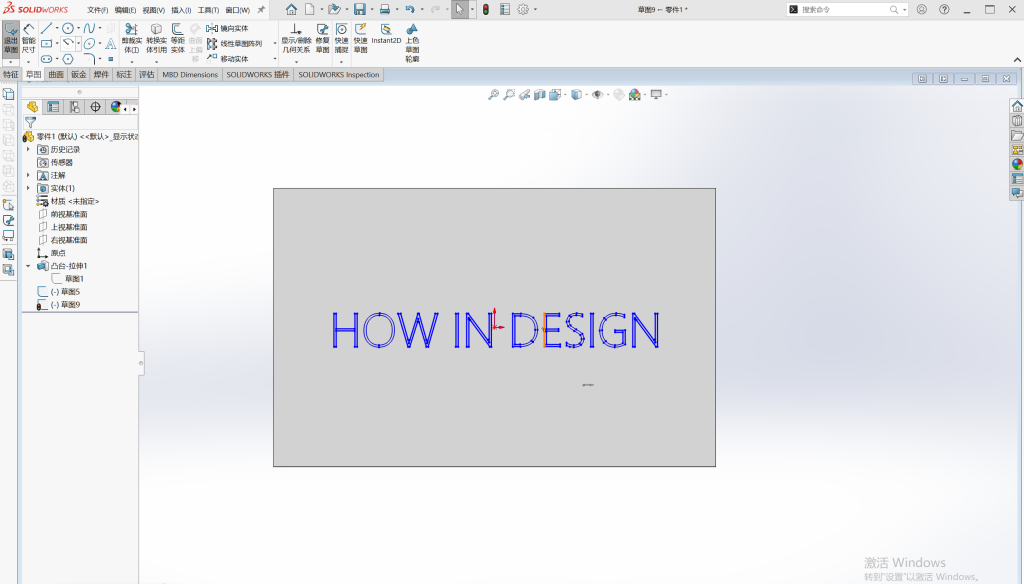Open the DimXpertManager crosshair tab
1024x584 pixels.
coord(95,107)
